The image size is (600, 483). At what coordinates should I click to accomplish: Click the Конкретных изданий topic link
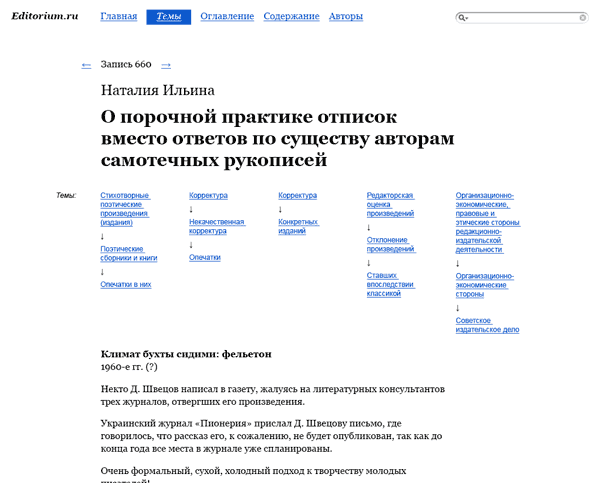(x=298, y=226)
